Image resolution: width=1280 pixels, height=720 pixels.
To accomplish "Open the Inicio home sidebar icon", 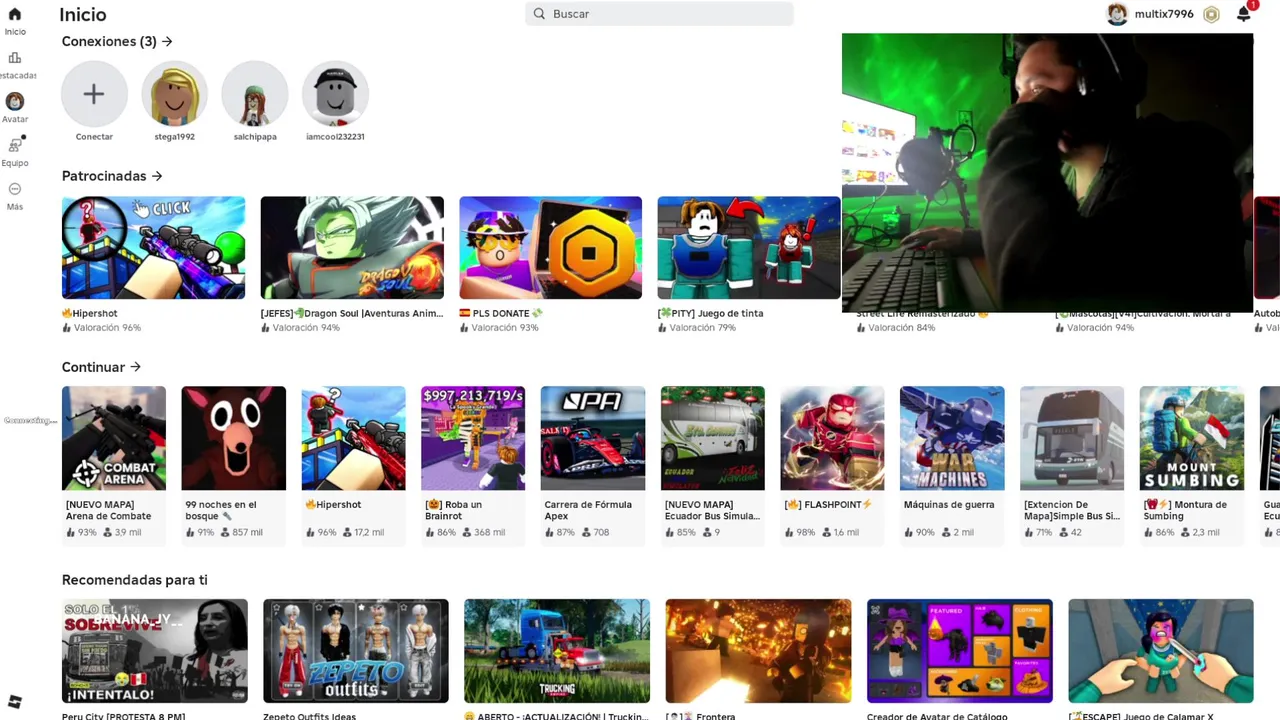I will click(14, 14).
